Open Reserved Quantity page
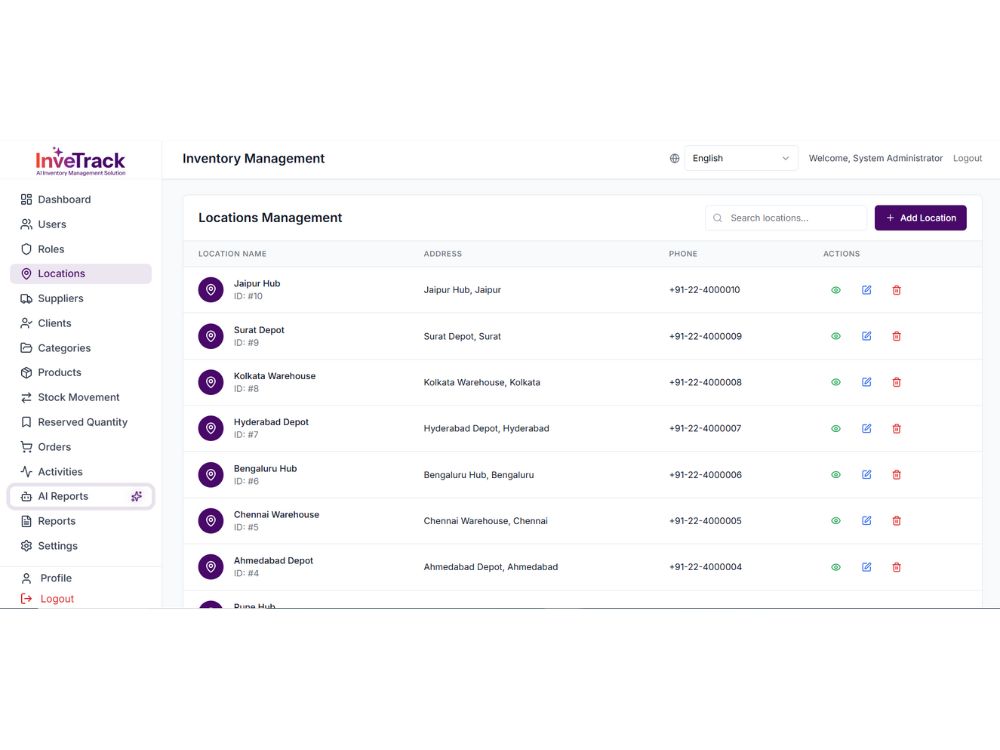The height and width of the screenshot is (750, 1000). (x=80, y=422)
